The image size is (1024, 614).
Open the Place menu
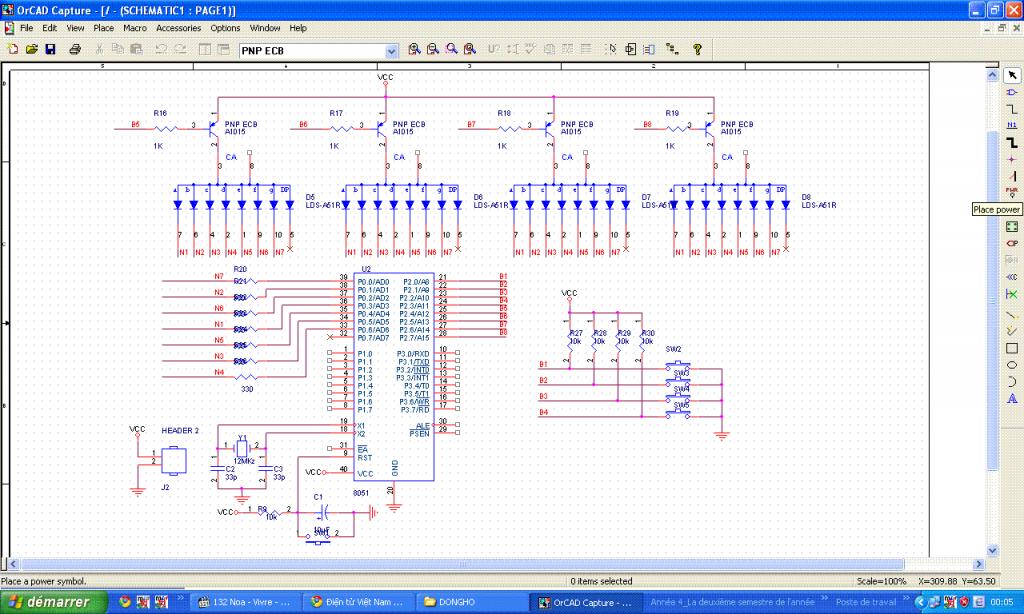pyautogui.click(x=103, y=28)
